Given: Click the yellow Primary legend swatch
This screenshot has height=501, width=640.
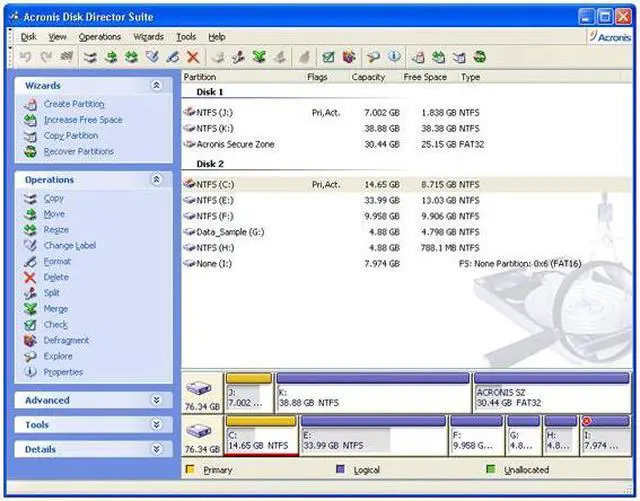Looking at the screenshot, I should click(x=190, y=469).
